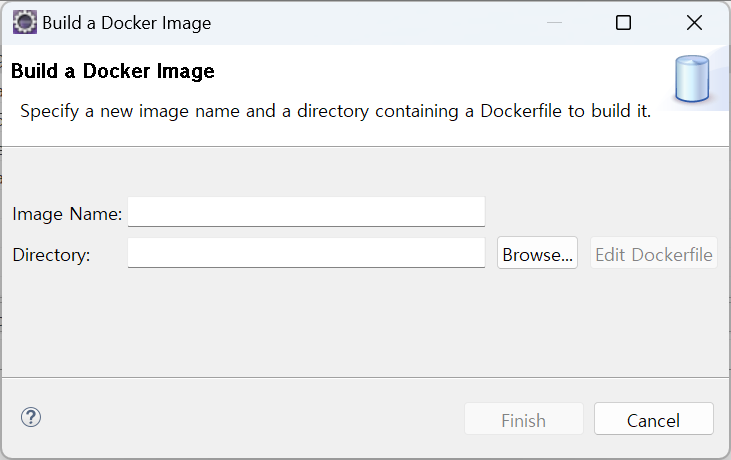Click the separator line above the Image Name field
Screen dimensions: 731x460
365,147
